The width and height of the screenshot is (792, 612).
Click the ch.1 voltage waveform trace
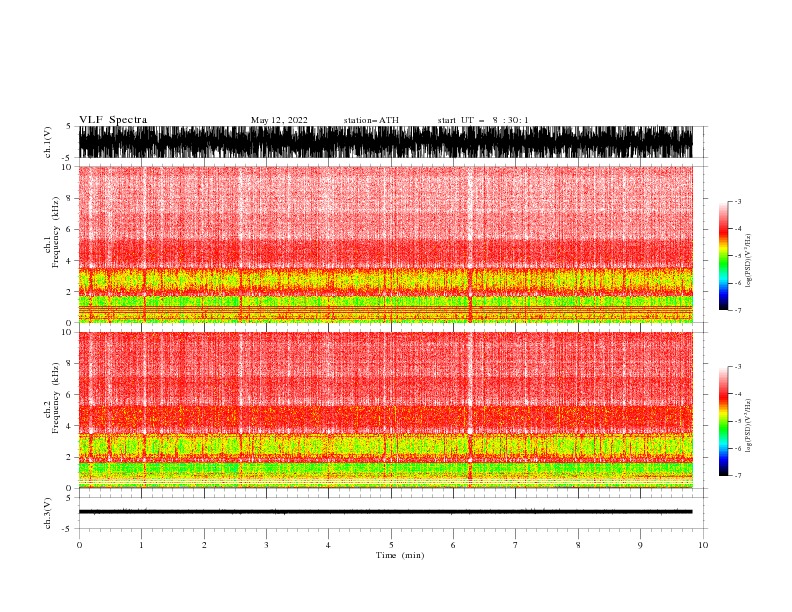point(385,142)
